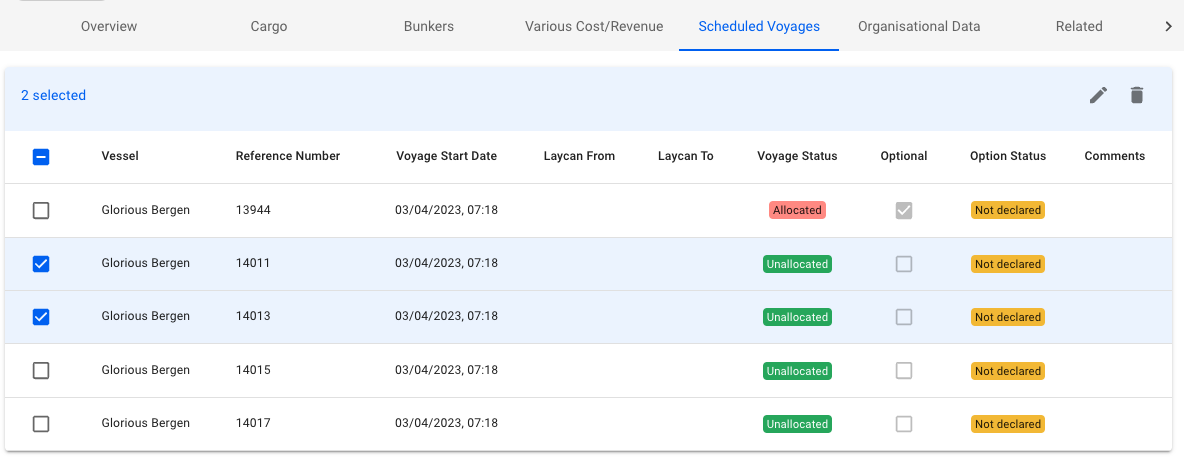Enable Optional checkbox for reference 14017
The height and width of the screenshot is (470, 1184).
coord(904,424)
